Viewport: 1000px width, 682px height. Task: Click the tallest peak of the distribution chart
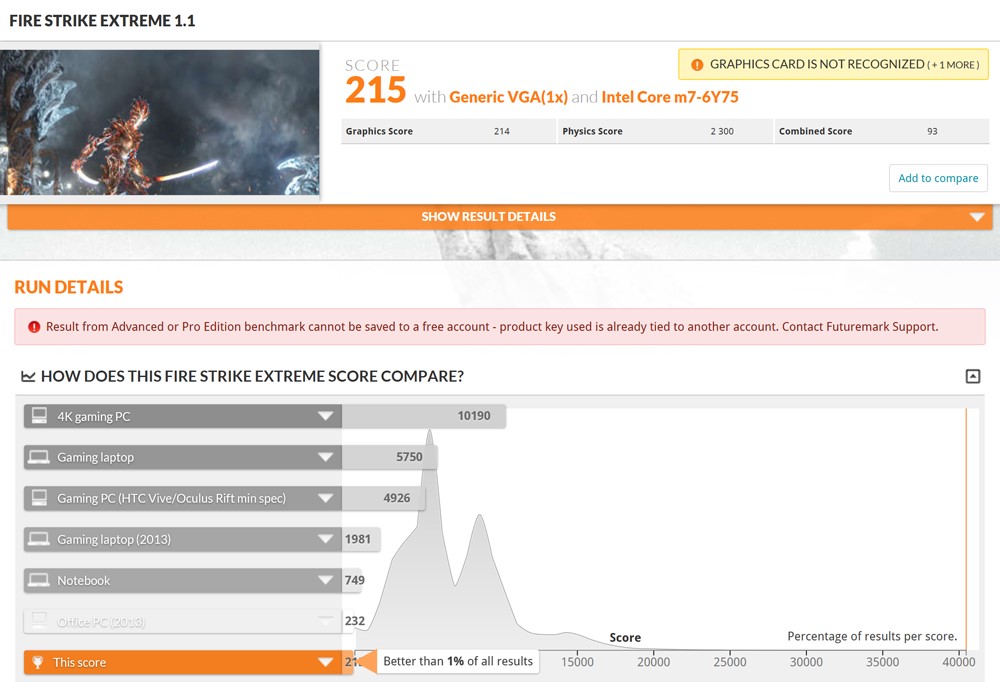(430, 434)
